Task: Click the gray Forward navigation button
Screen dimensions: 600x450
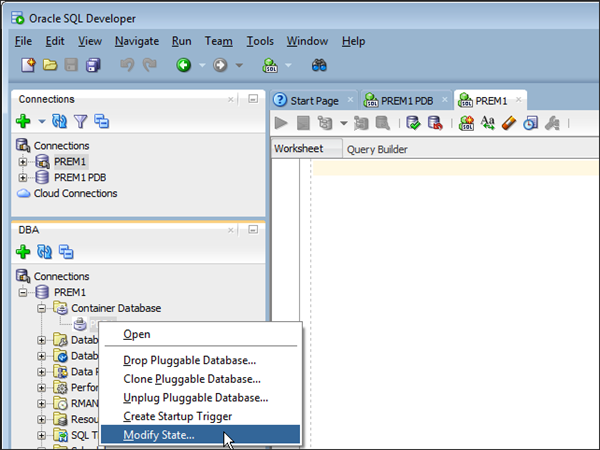Action: [220, 65]
